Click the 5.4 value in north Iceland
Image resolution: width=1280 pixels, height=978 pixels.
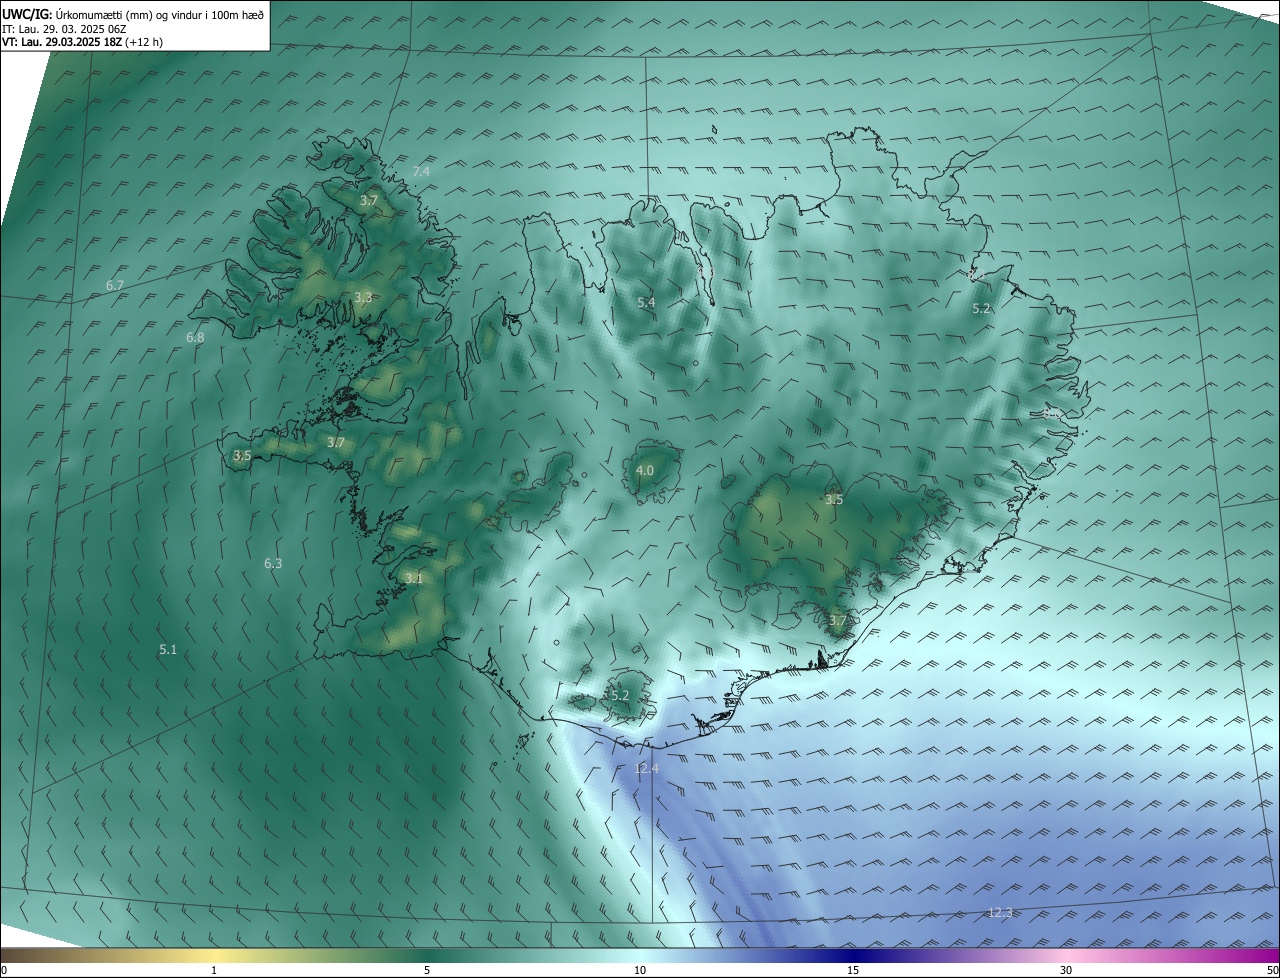coord(646,302)
